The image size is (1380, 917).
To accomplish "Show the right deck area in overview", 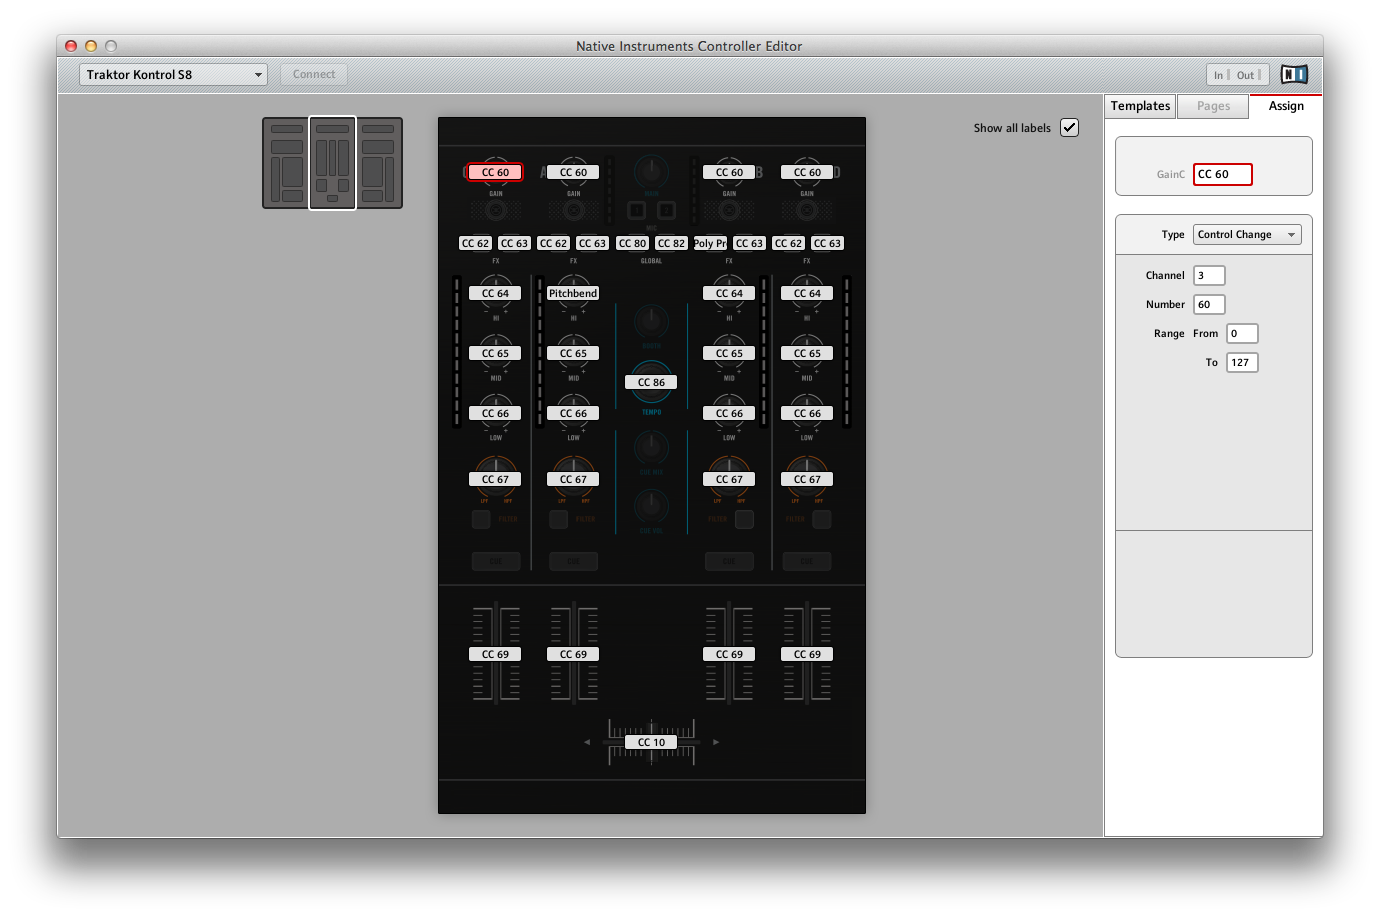I will tap(379, 163).
